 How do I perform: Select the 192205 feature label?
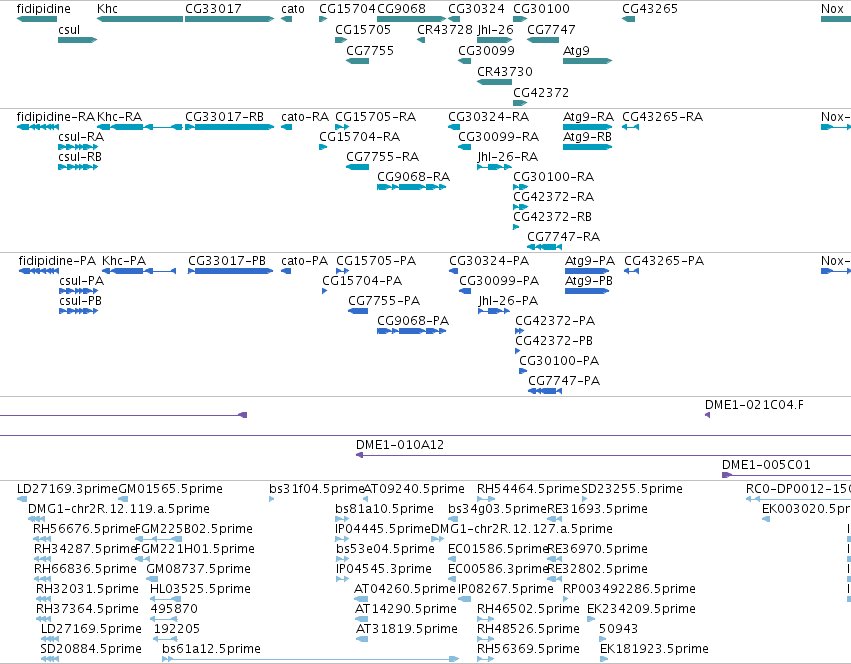[x=177, y=629]
